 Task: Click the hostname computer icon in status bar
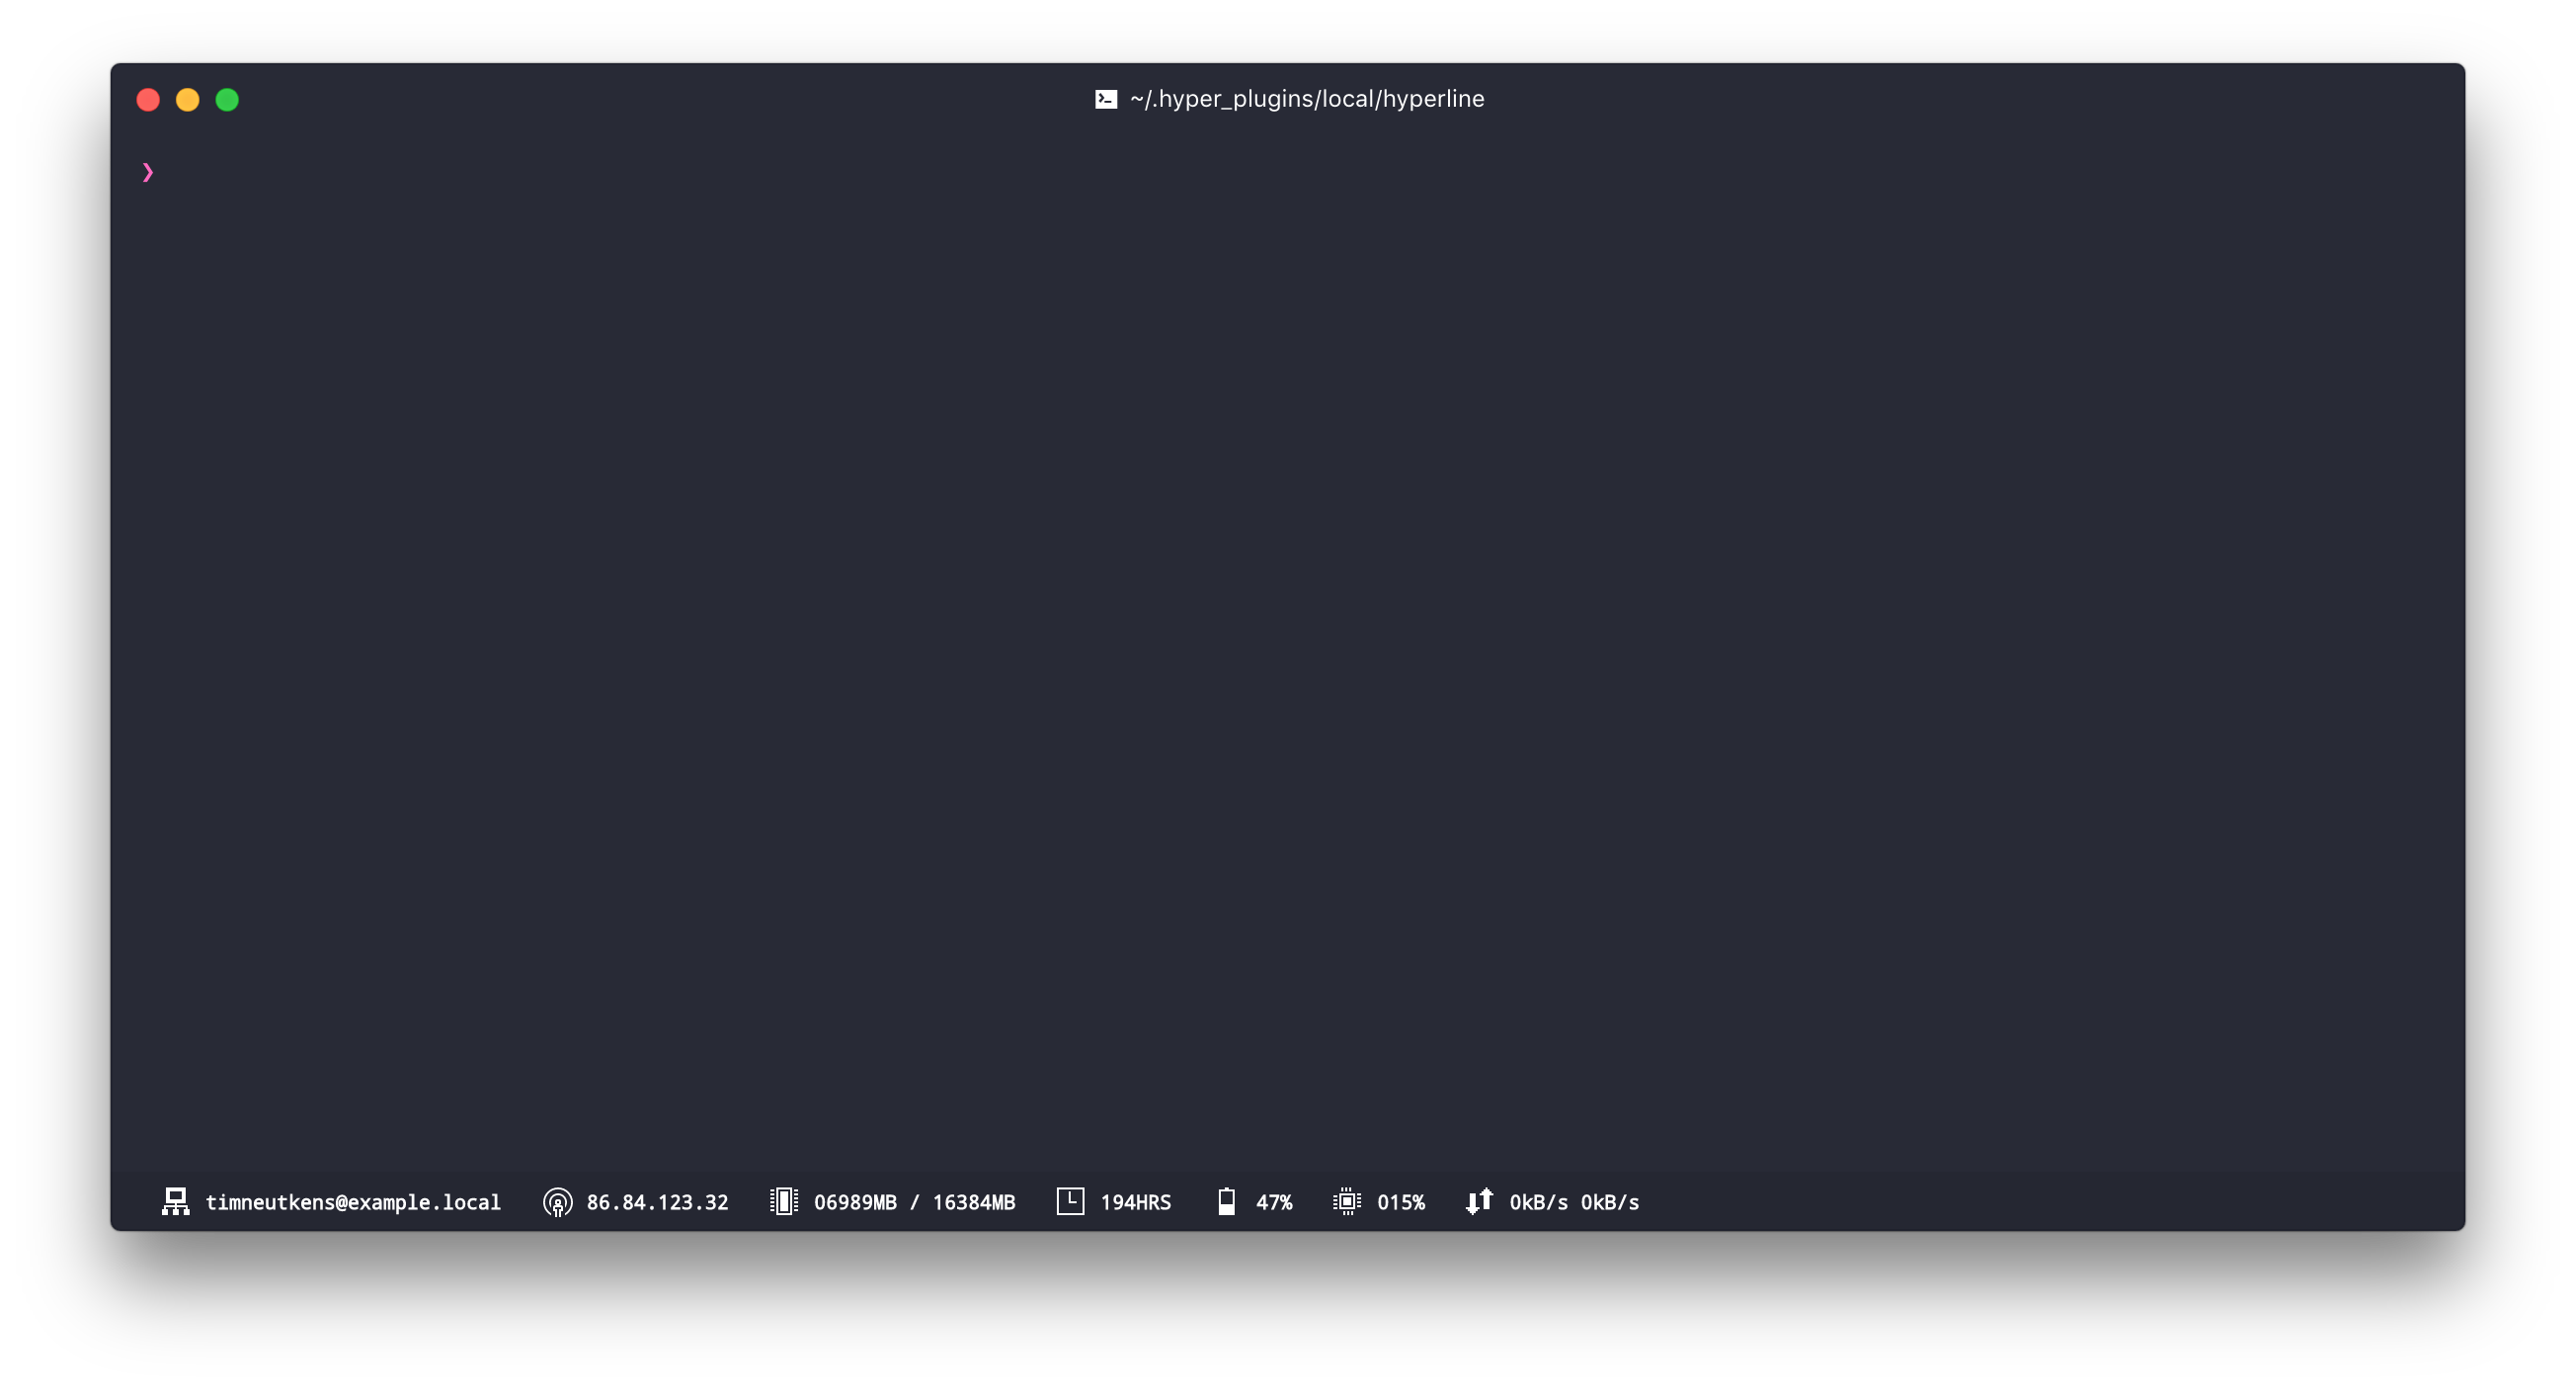tap(176, 1202)
